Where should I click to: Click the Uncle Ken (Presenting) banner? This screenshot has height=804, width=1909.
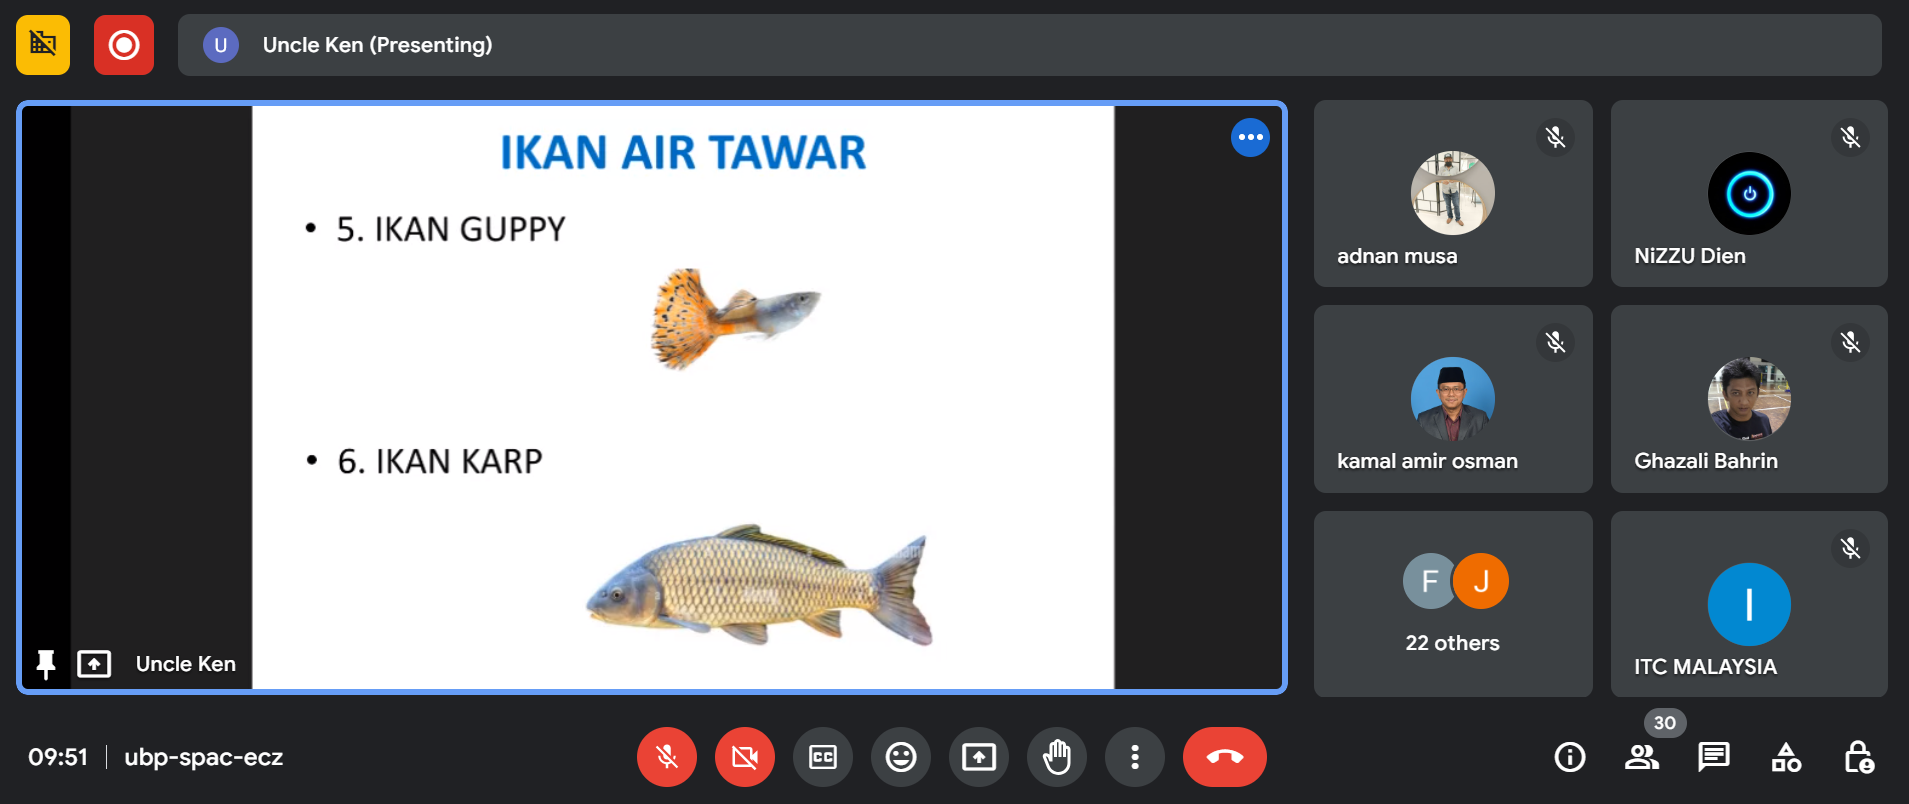(x=1030, y=45)
